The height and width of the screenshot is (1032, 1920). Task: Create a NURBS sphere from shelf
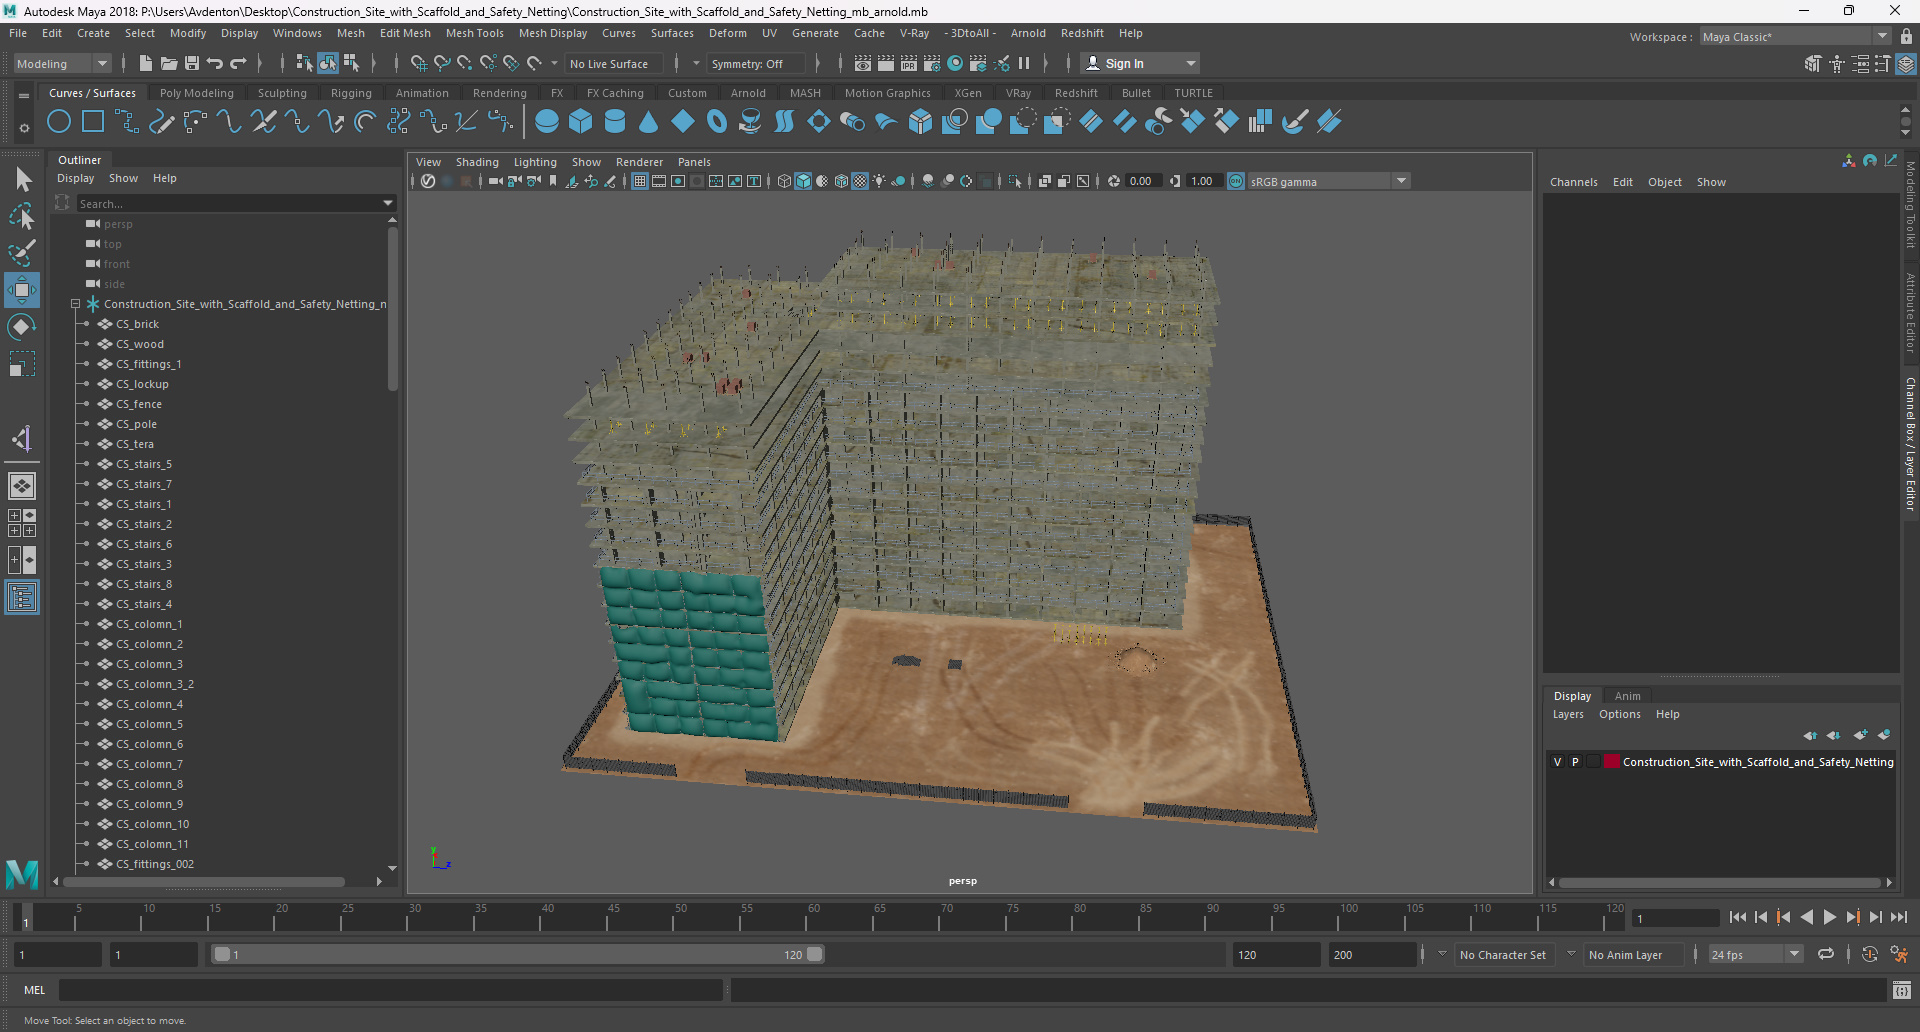547,122
